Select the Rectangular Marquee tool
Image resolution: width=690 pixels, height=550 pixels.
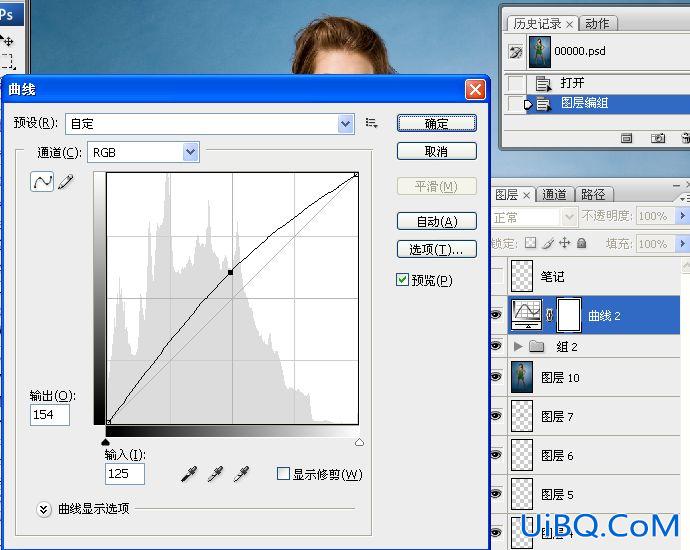click(x=7, y=61)
